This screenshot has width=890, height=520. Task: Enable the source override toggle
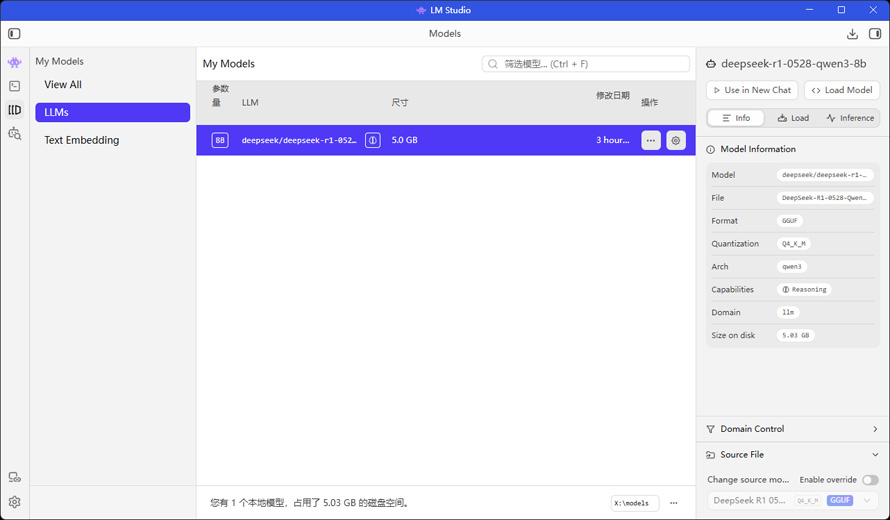pyautogui.click(x=870, y=480)
